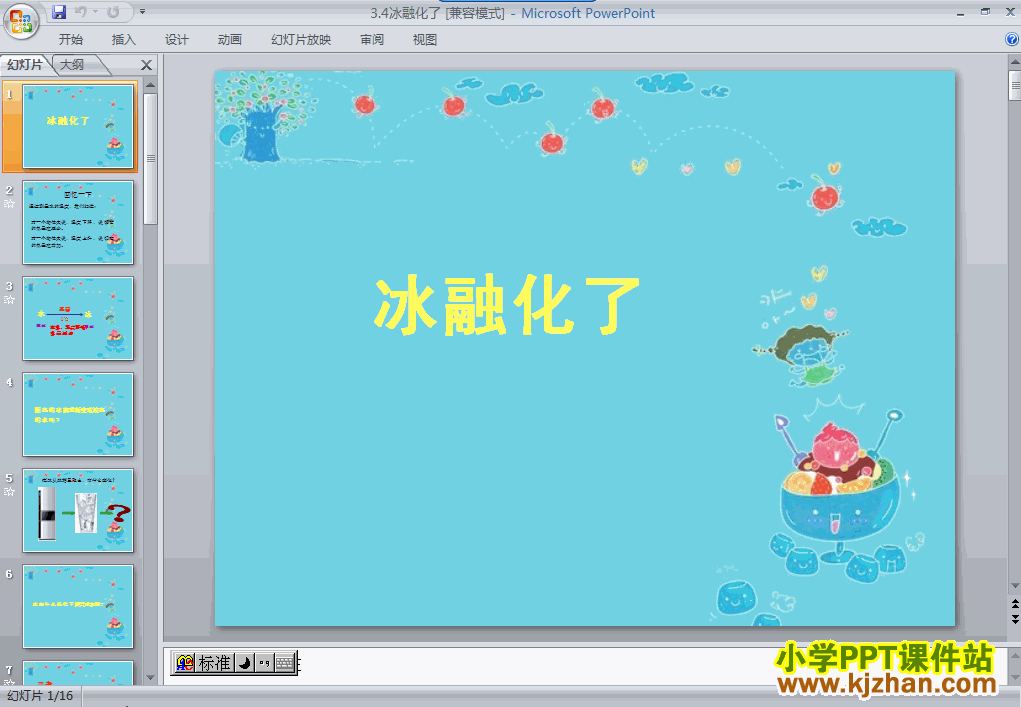
Task: Open the Office Button menu
Action: (x=21, y=21)
